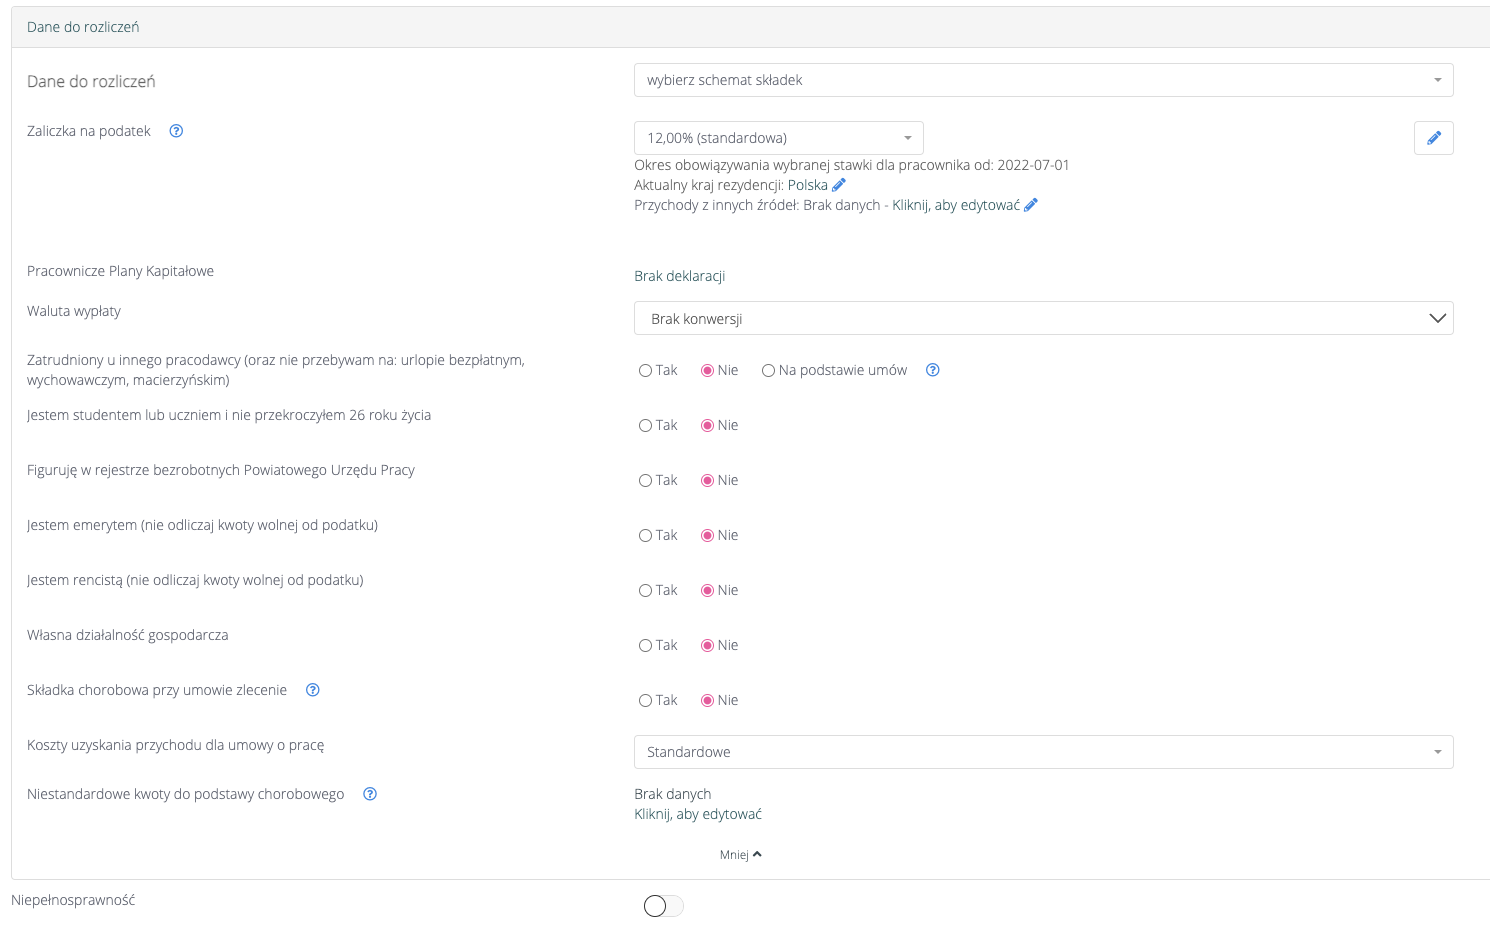1490x928 pixels.
Task: Show help for Niestandardowe kwoty do podstawy chorobowego
Action: pos(370,794)
